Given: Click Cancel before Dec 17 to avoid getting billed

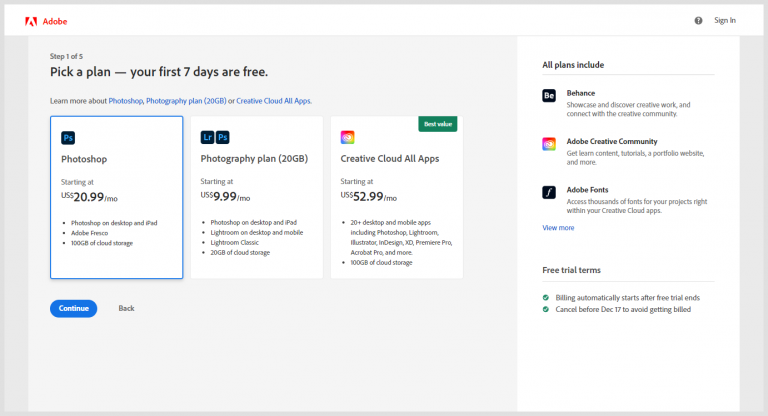Looking at the screenshot, I should [x=624, y=310].
